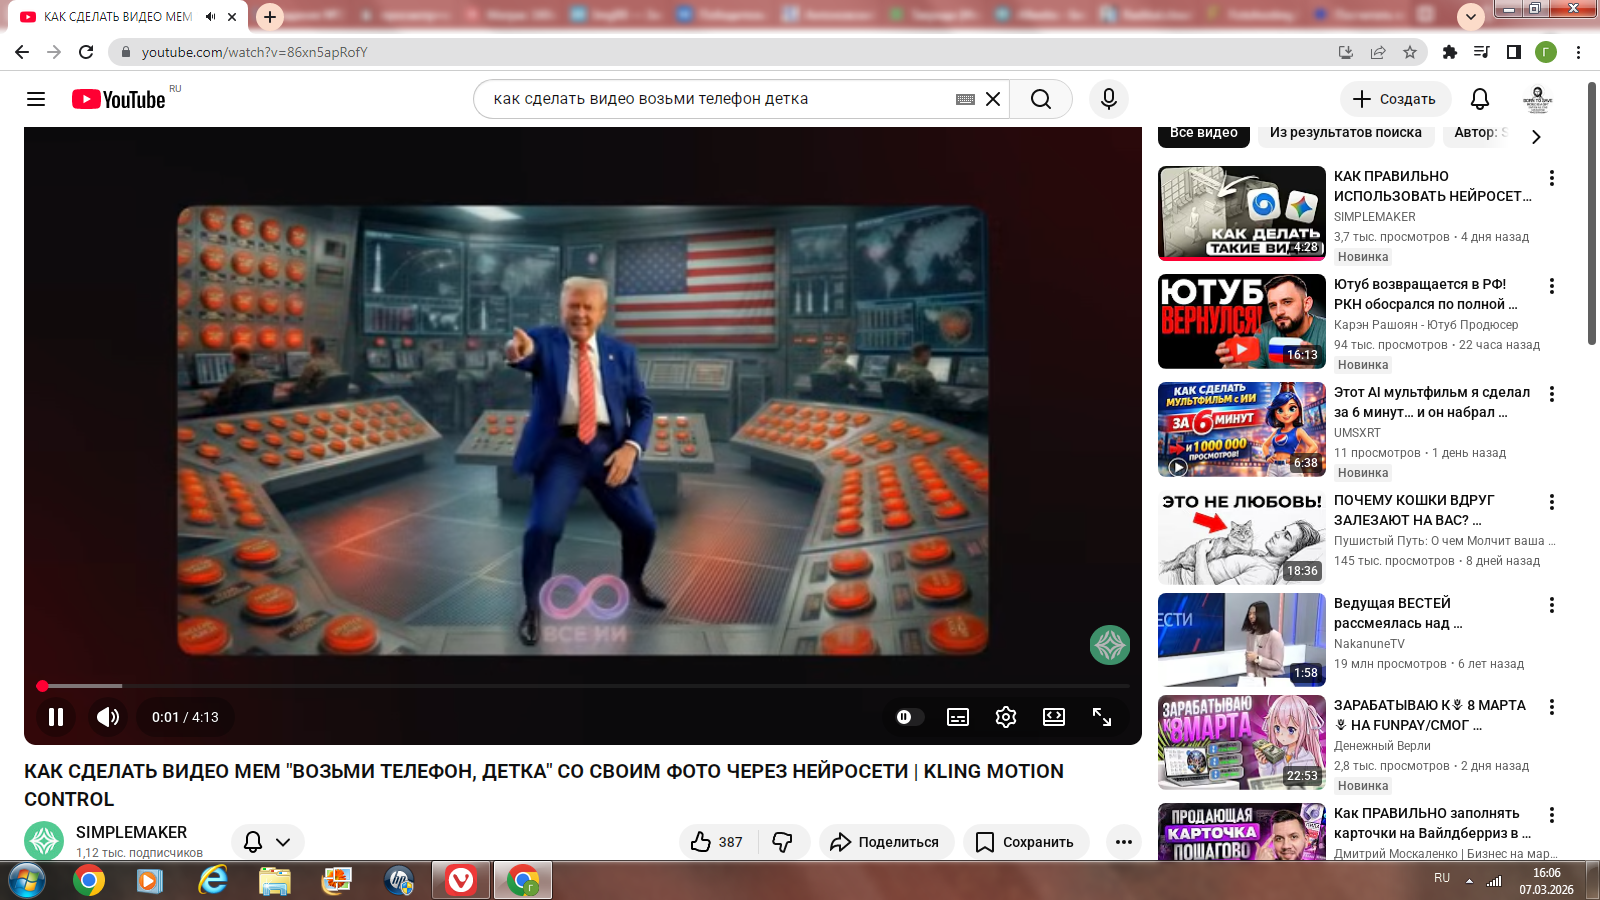The width and height of the screenshot is (1600, 900).
Task: Open options for ЗАРАБАТЫВАЮ К 8 МАРТА video
Action: 1552,707
